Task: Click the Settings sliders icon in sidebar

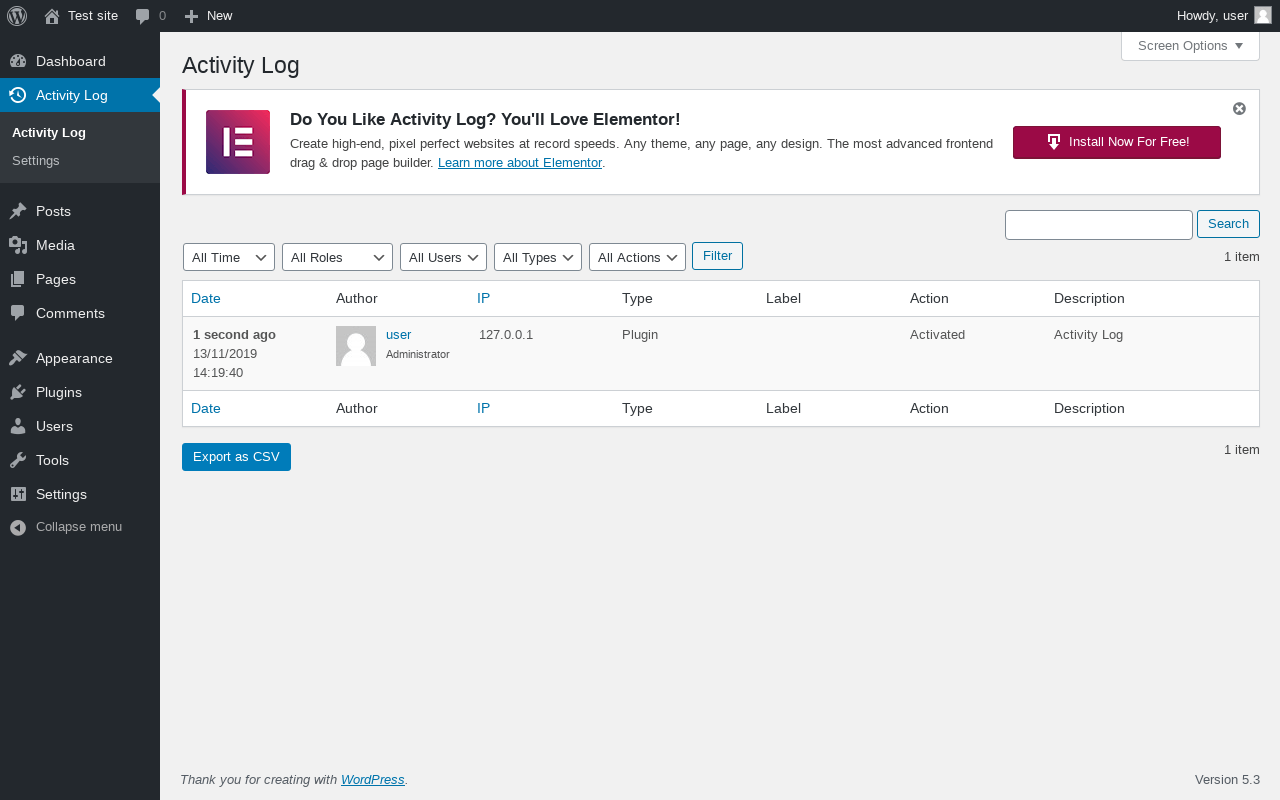Action: point(18,494)
